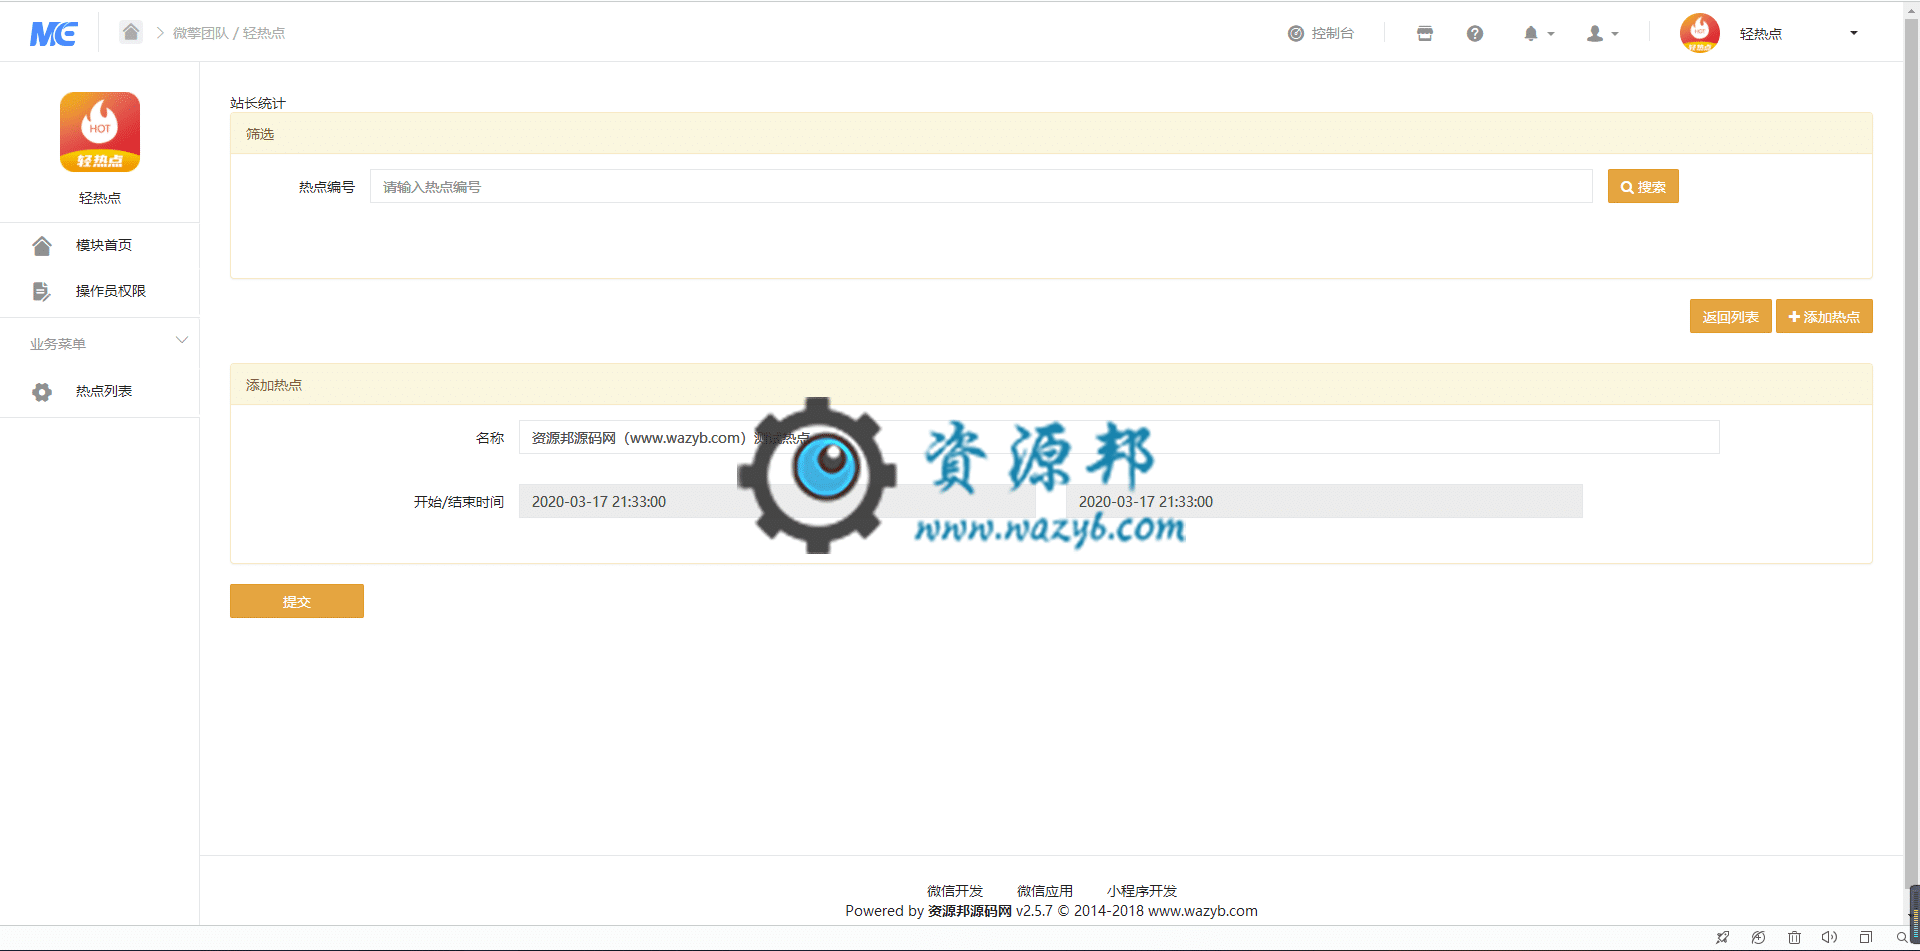Click the 轻热点 avatar in top bar
1920x951 pixels.
coord(1700,33)
